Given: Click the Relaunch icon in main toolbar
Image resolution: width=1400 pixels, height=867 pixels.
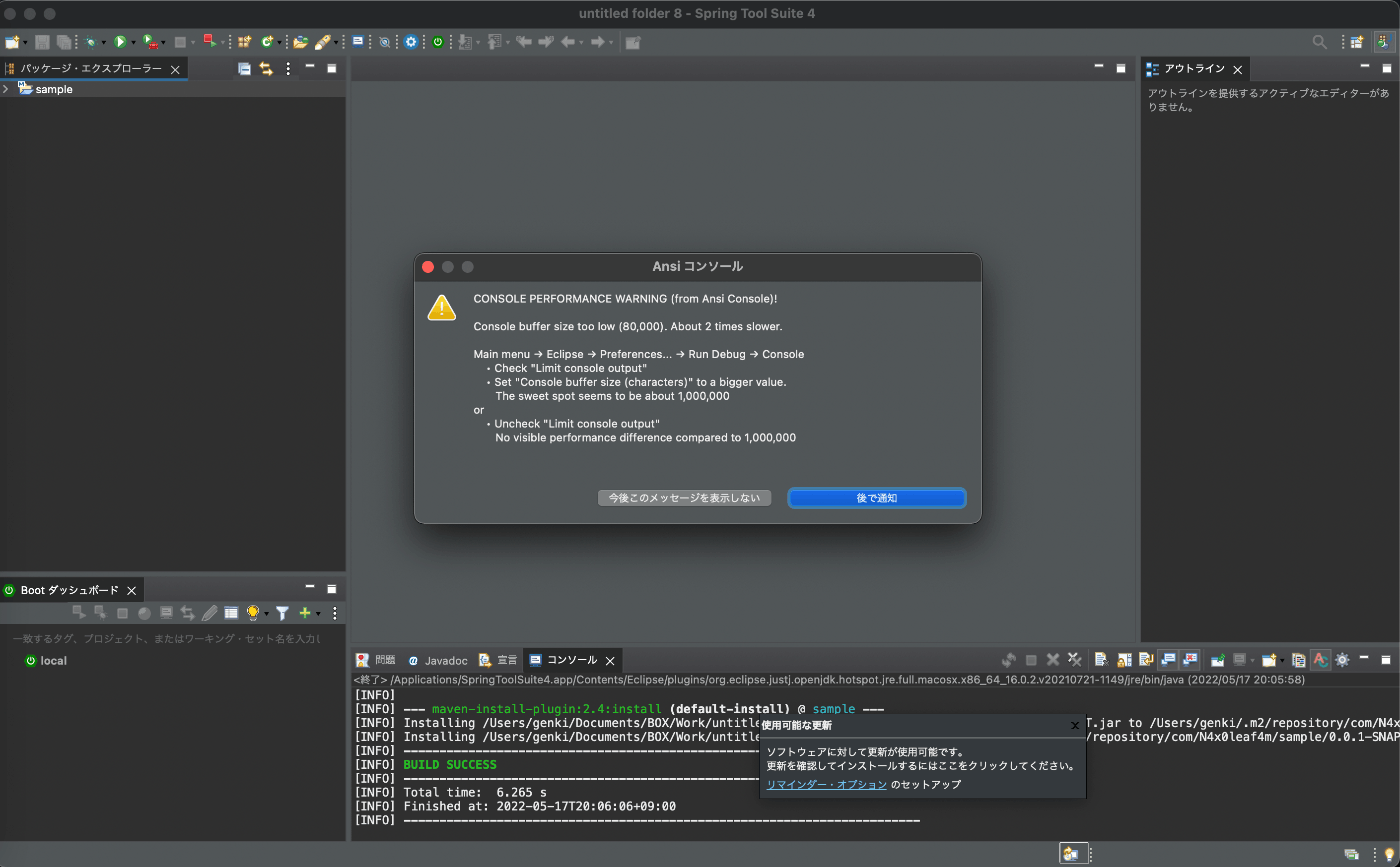Looking at the screenshot, I should [210, 42].
